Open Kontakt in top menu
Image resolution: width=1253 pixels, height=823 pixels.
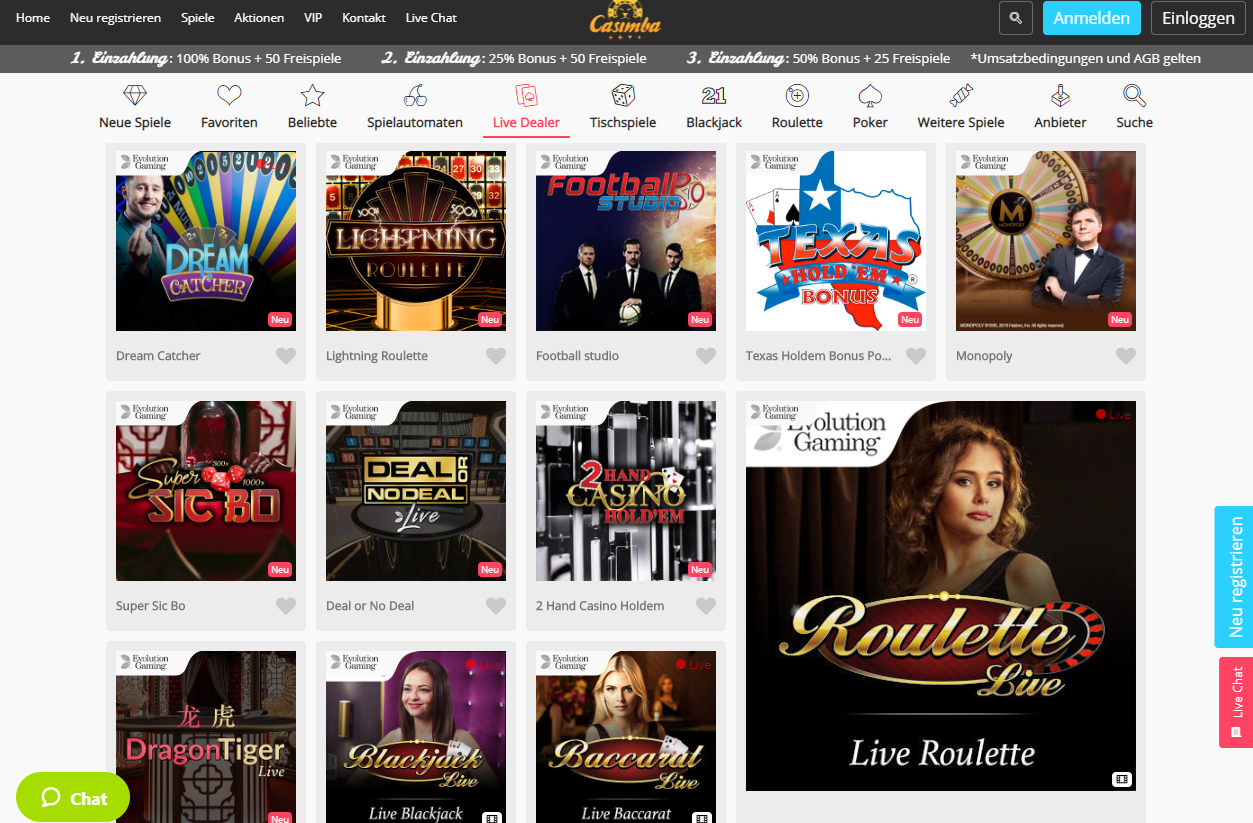(x=364, y=18)
